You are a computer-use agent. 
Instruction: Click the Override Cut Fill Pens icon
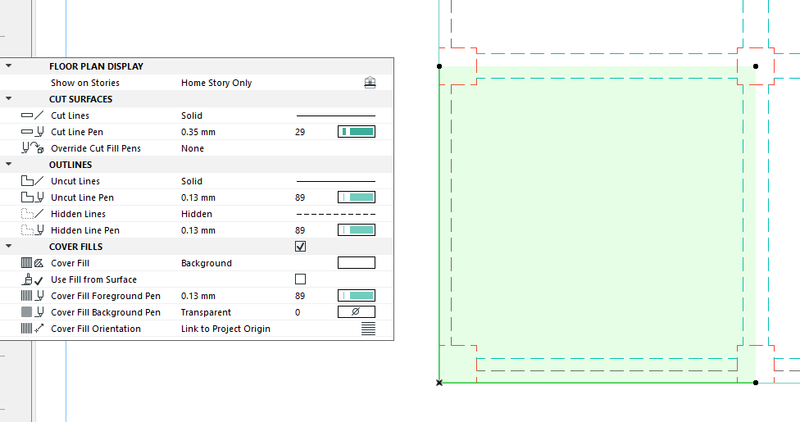tap(32, 148)
